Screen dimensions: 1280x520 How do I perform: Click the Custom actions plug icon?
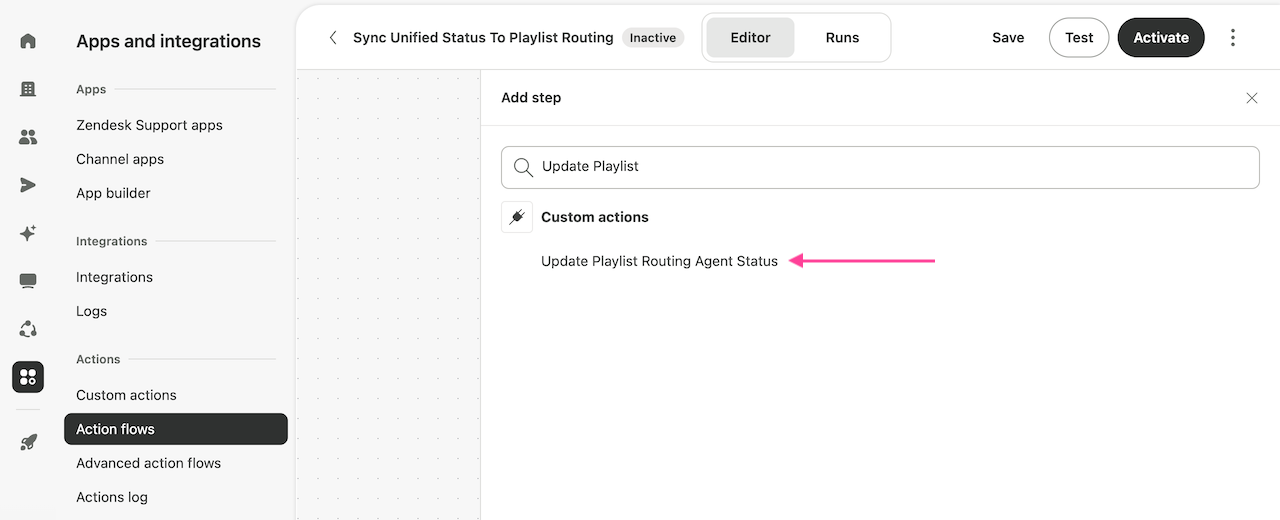517,217
